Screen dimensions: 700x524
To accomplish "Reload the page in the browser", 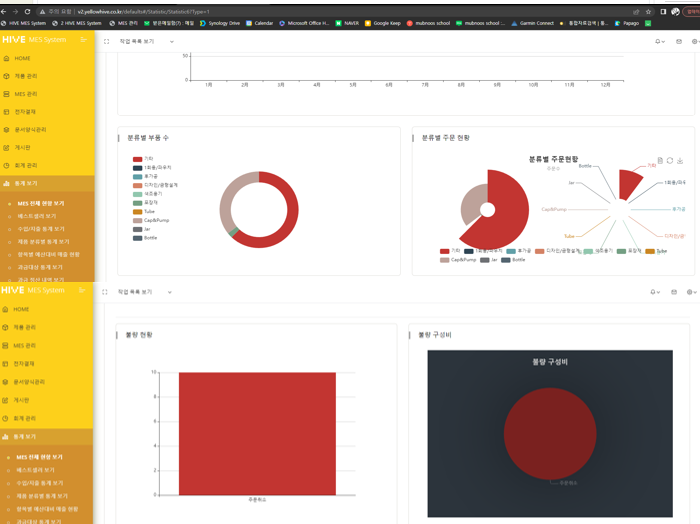I will click(27, 12).
